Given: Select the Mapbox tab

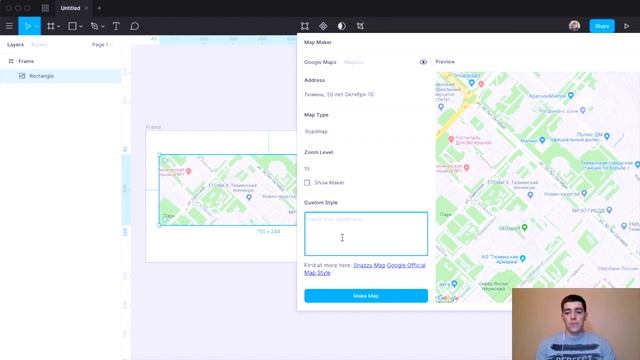Looking at the screenshot, I should [x=353, y=62].
